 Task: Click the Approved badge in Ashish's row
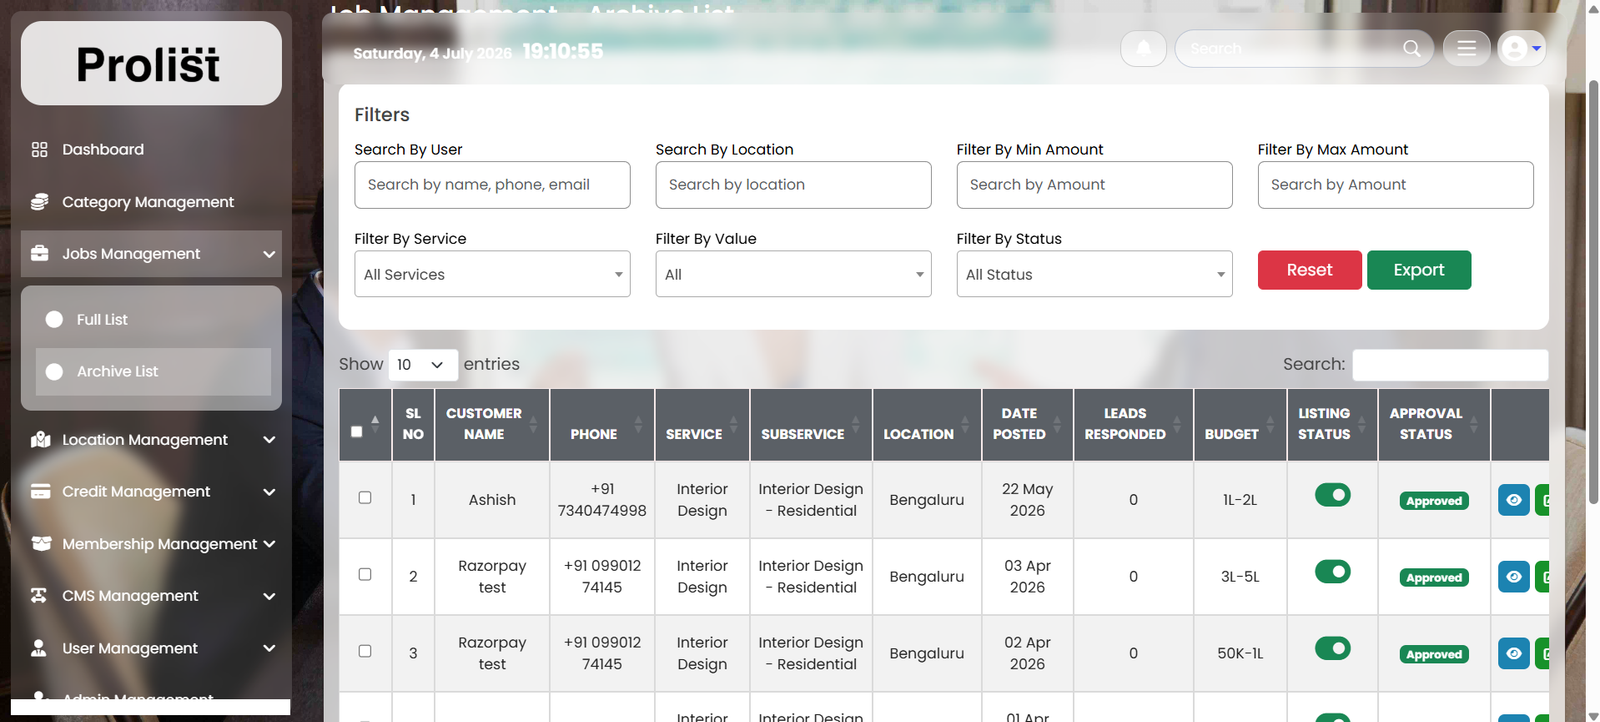click(1434, 501)
